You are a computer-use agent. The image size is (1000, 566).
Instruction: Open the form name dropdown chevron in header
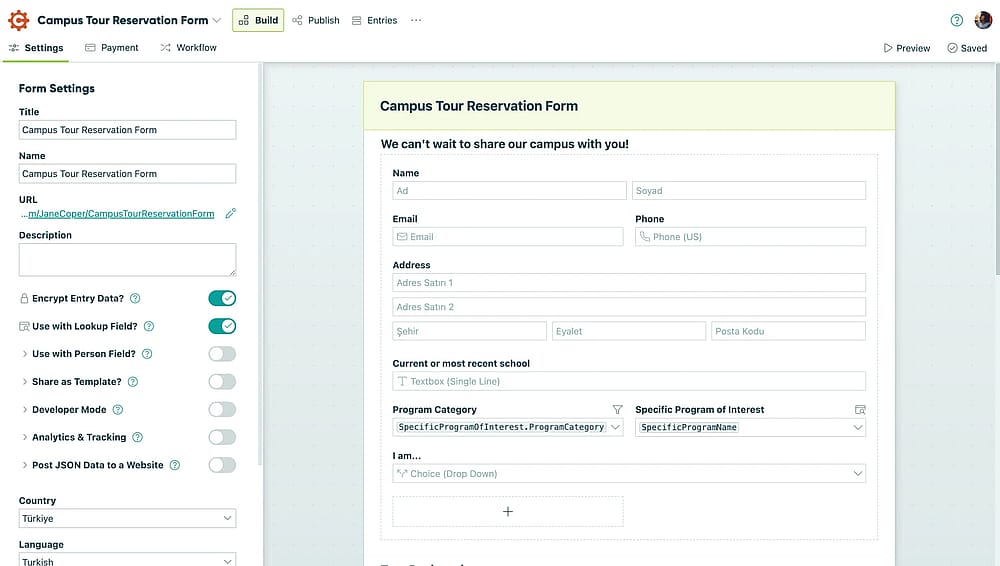click(217, 20)
